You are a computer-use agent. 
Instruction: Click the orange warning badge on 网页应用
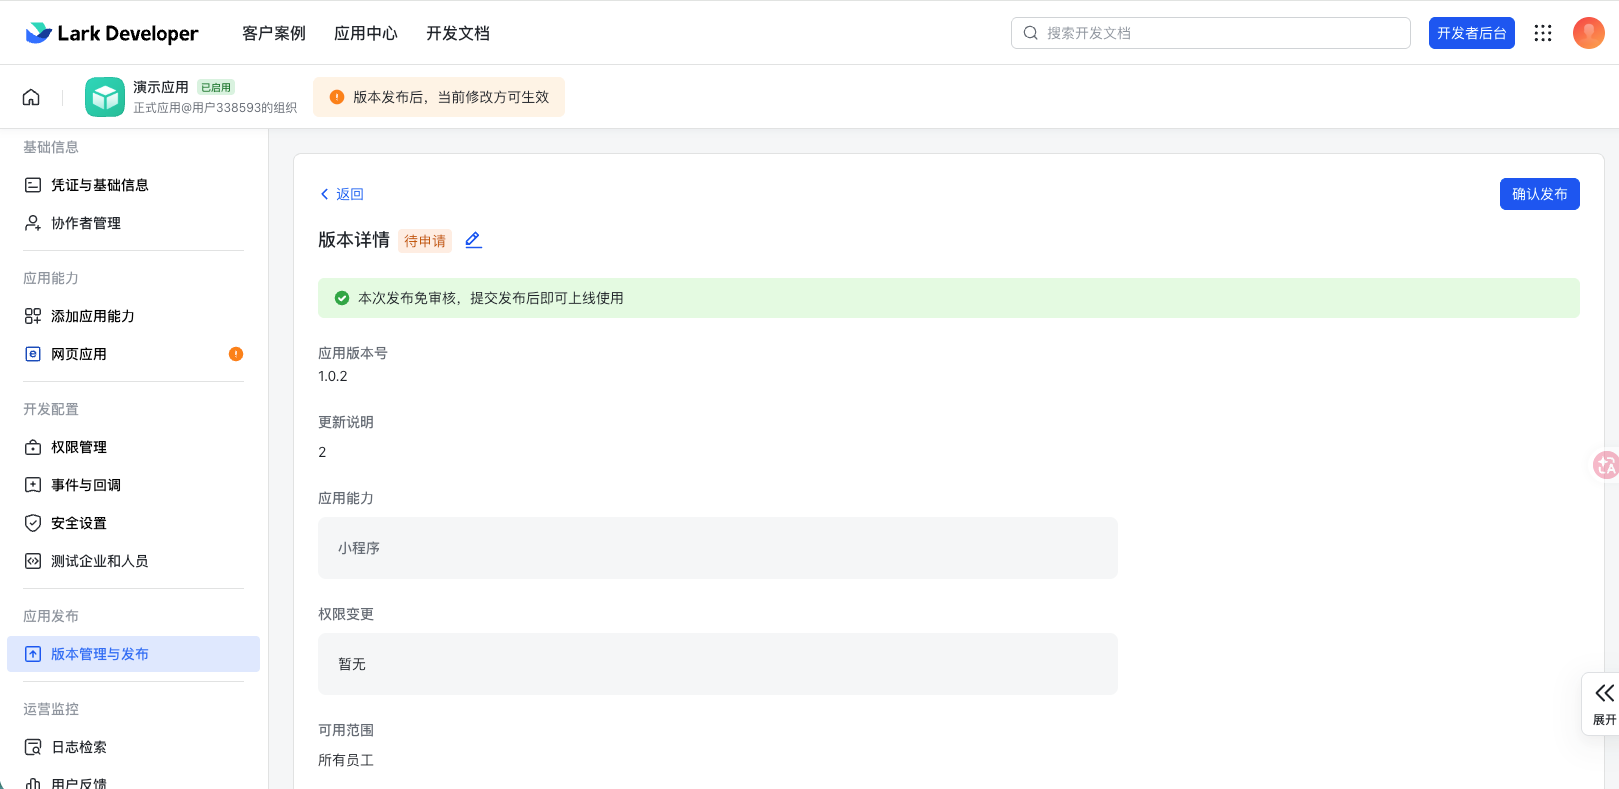(236, 354)
